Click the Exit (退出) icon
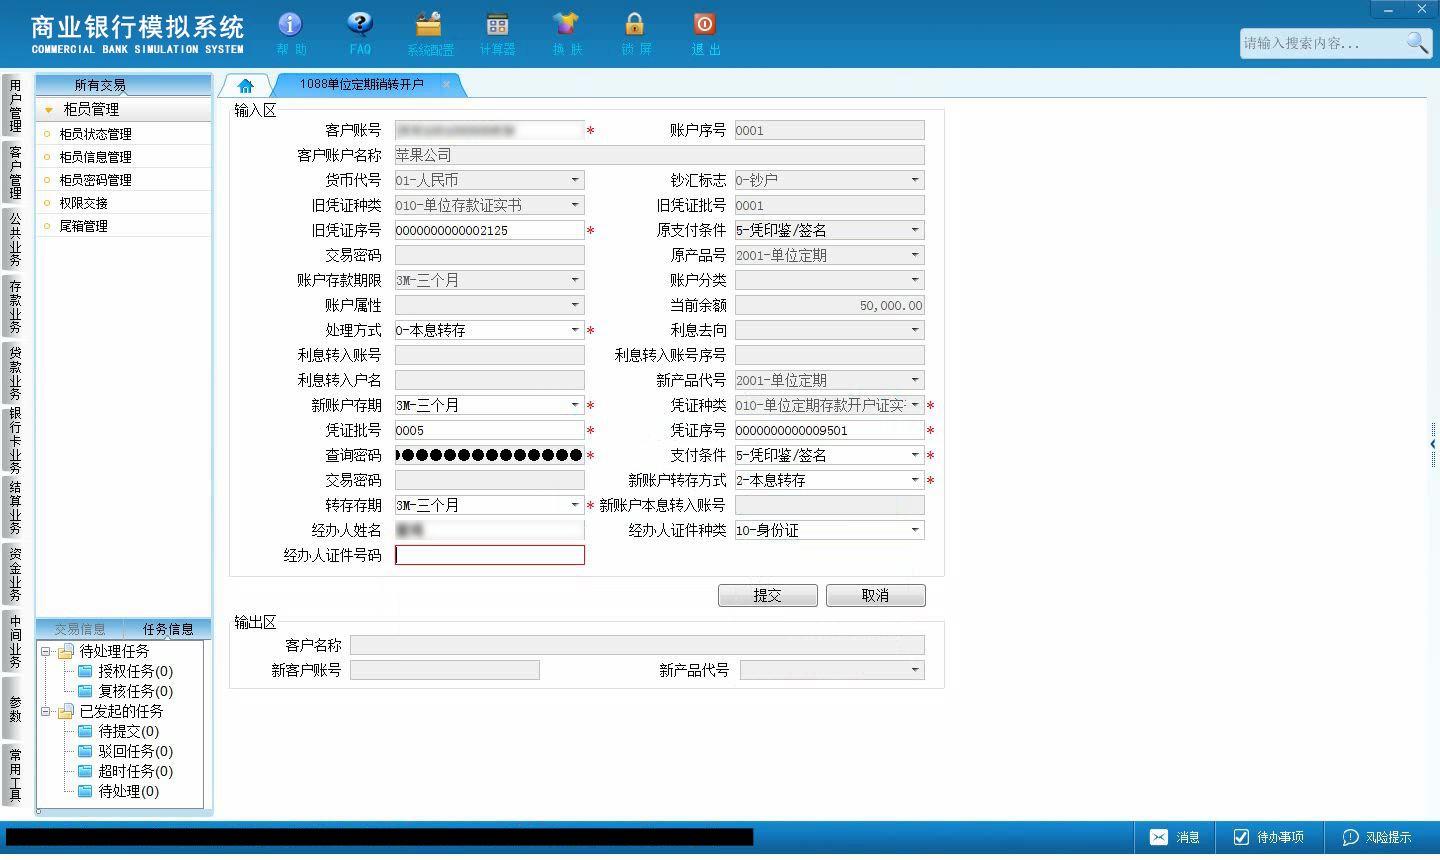The image size is (1440, 860). (705, 33)
